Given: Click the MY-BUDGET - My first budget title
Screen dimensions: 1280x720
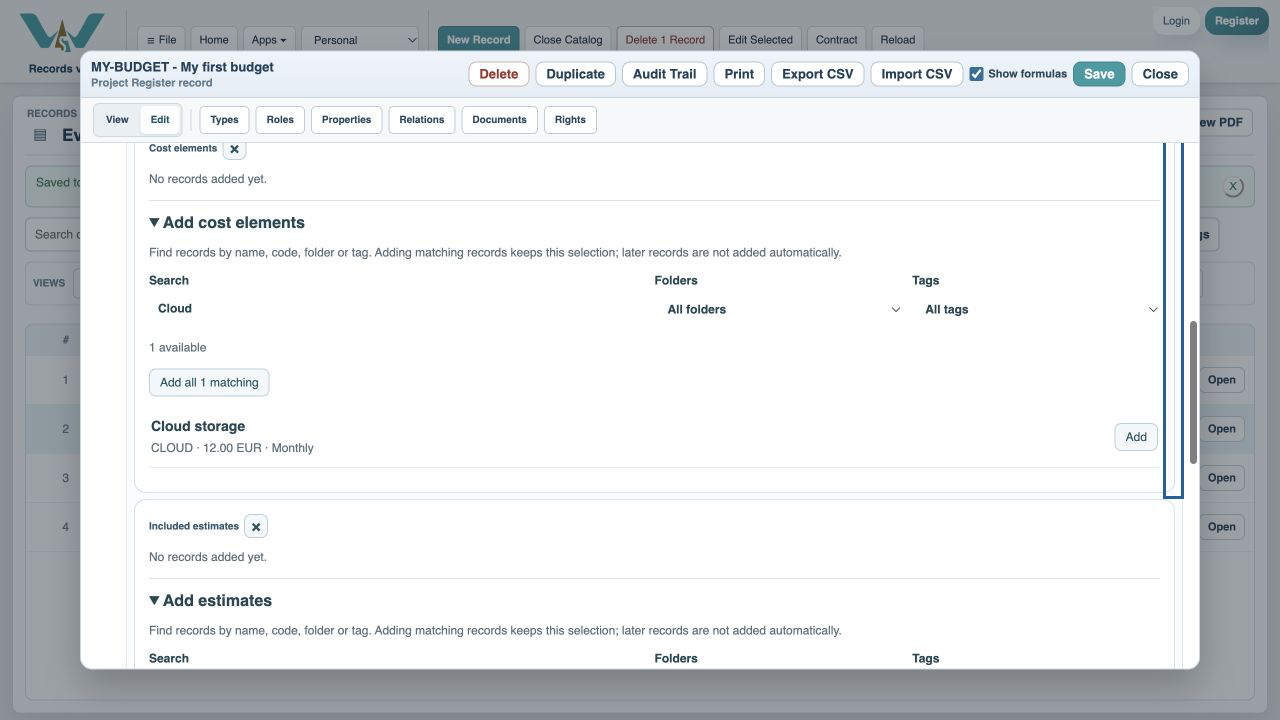Looking at the screenshot, I should coord(182,67).
